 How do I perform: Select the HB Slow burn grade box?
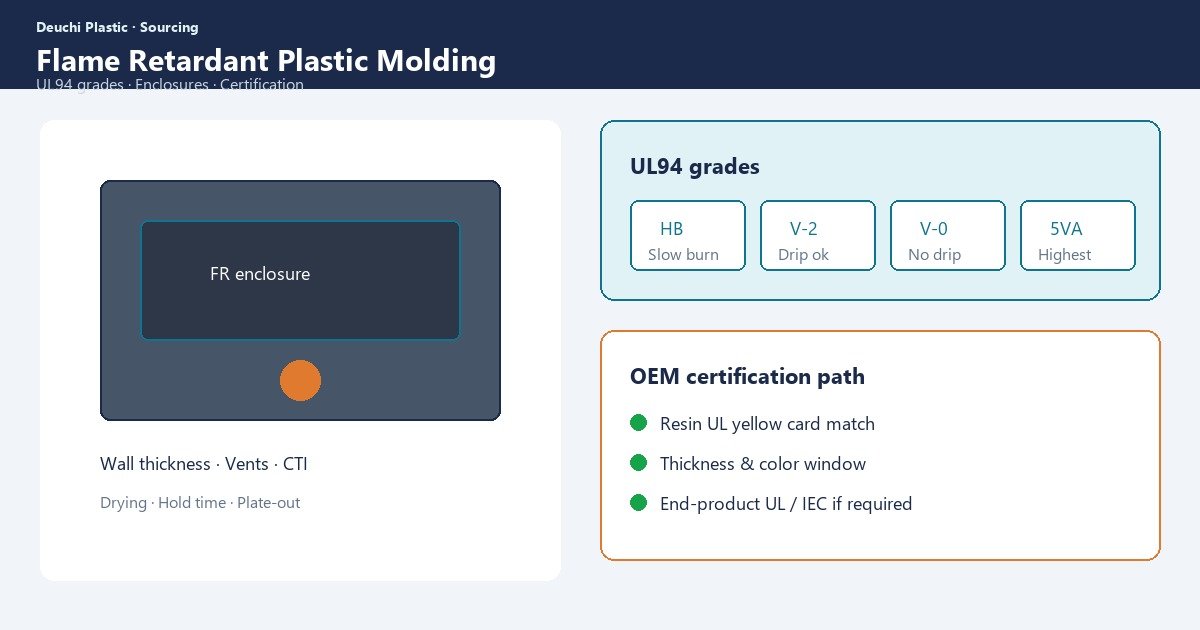(688, 235)
